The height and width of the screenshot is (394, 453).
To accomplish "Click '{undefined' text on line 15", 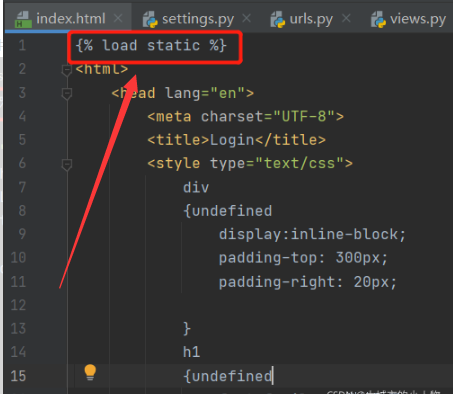I will 228,376.
